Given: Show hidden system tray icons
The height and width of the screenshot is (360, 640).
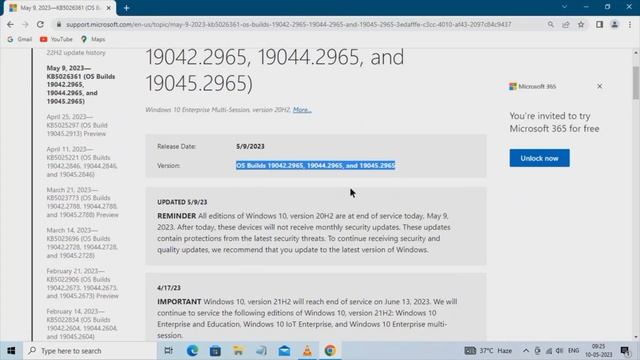Looking at the screenshot, I should tap(526, 351).
